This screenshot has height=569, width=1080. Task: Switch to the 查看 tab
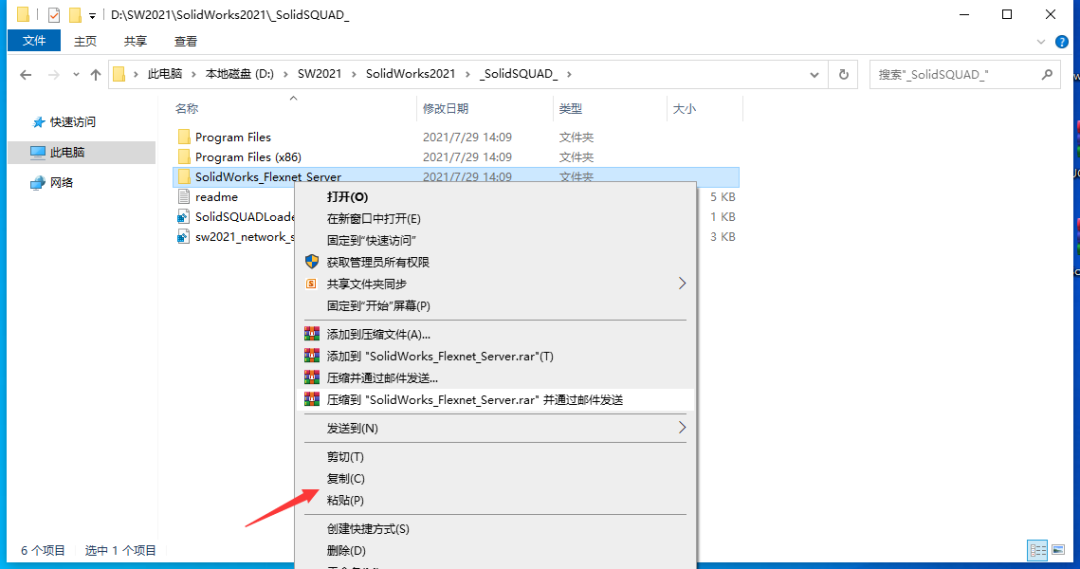[185, 41]
